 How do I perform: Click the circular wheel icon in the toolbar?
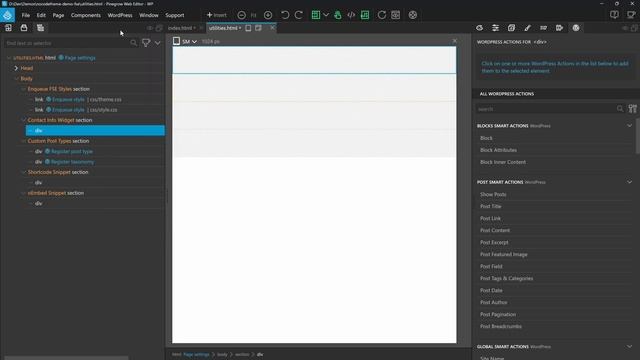(413, 15)
